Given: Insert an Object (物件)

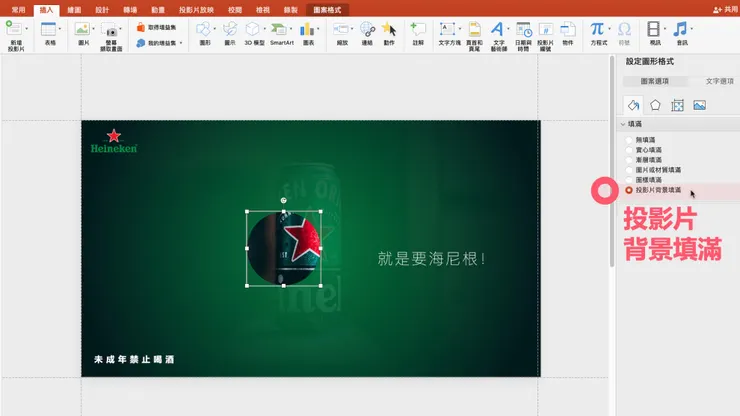Looking at the screenshot, I should (568, 34).
